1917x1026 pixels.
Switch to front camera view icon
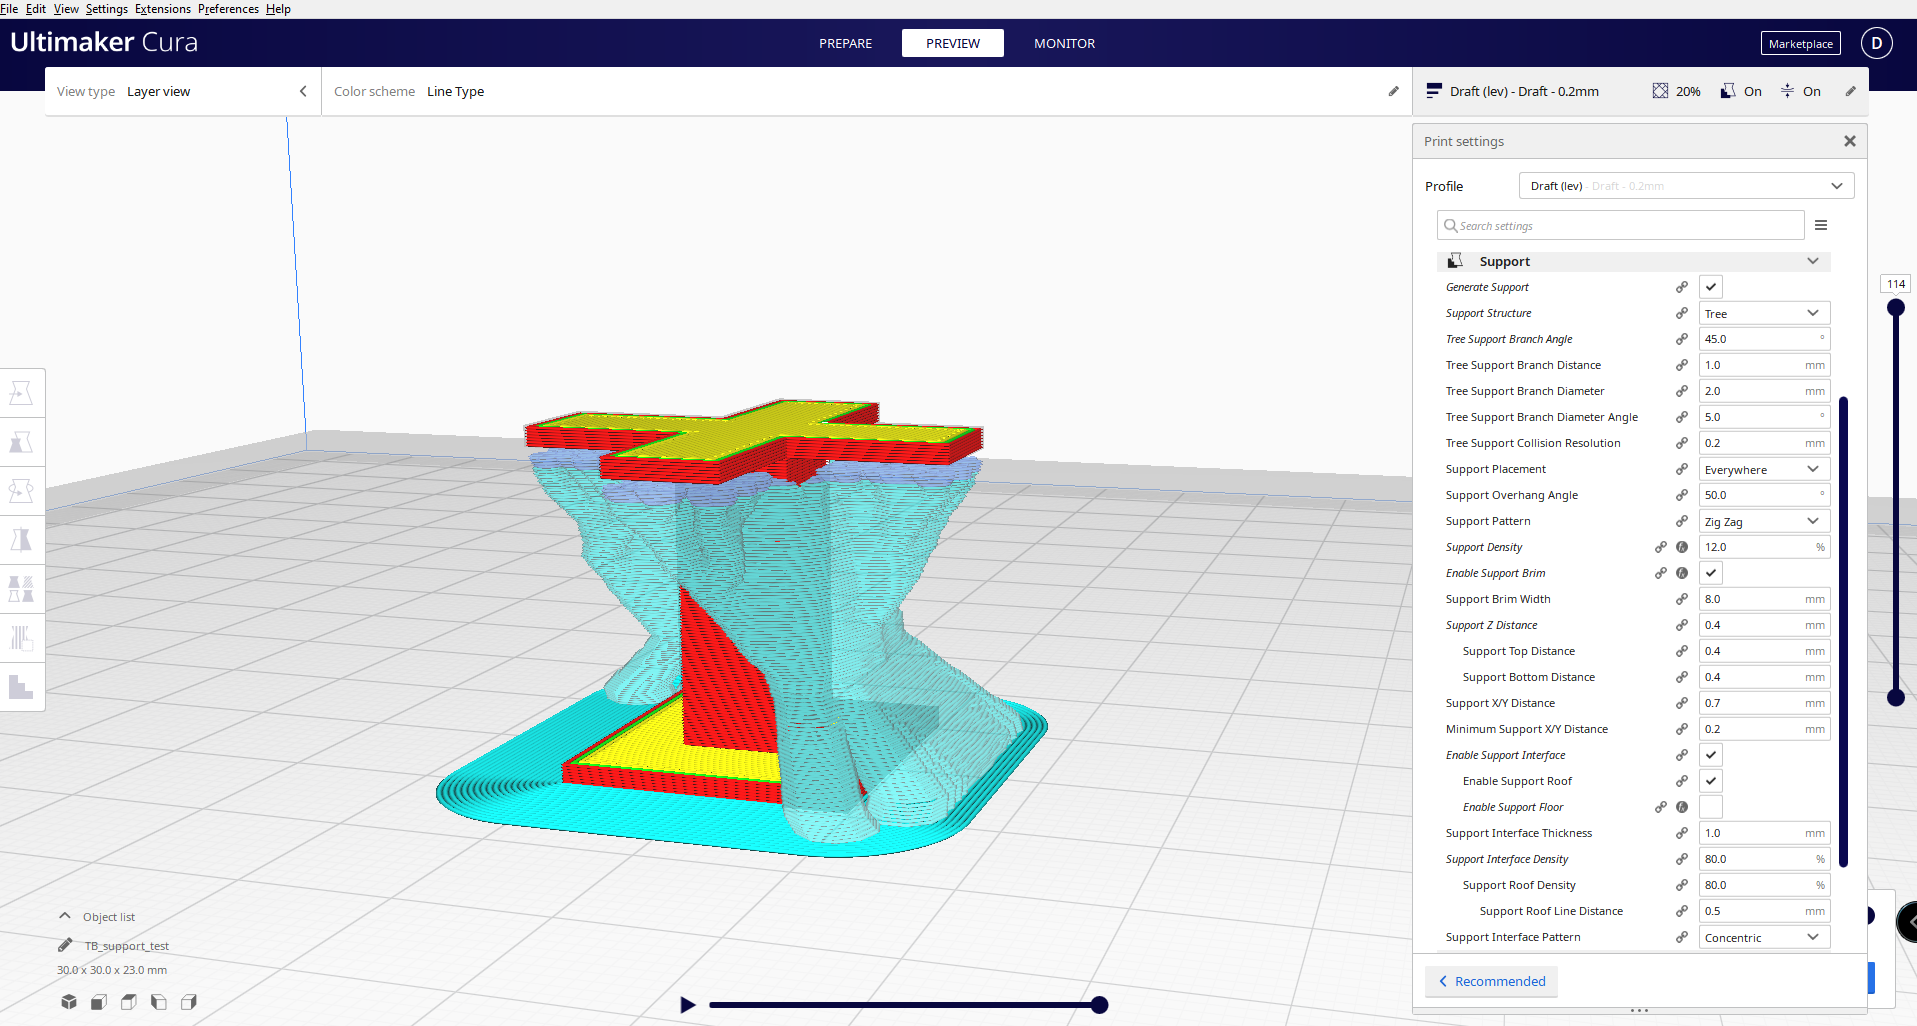99,1002
